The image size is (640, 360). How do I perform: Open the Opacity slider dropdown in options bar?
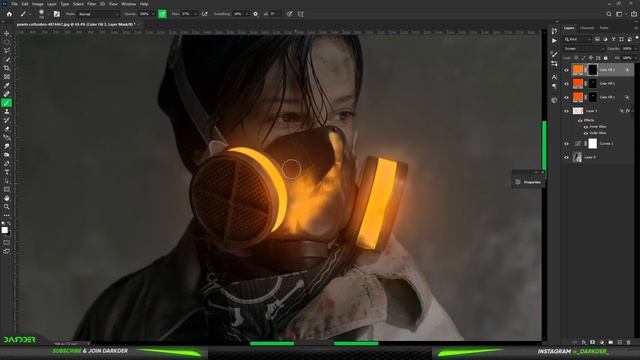click(153, 14)
